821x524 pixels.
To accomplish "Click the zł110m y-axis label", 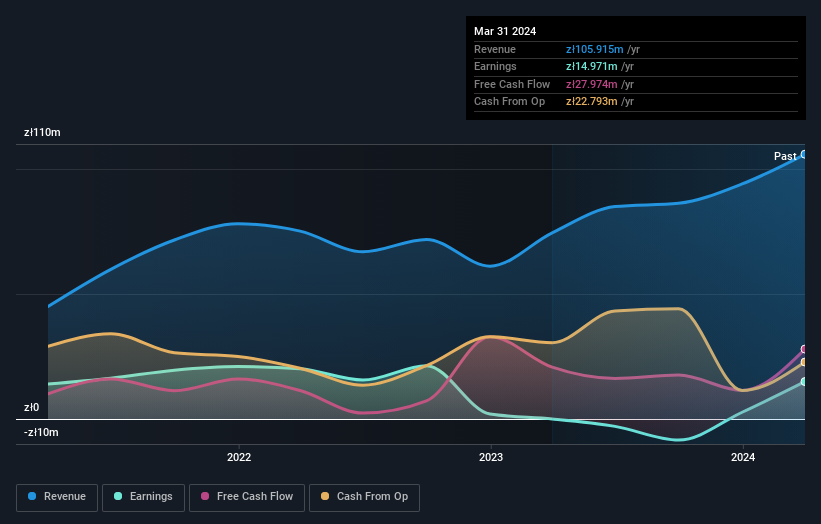I will point(42,132).
